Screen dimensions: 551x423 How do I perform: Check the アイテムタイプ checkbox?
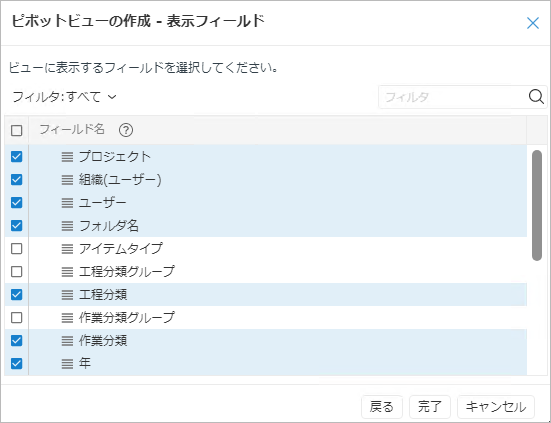(x=17, y=249)
